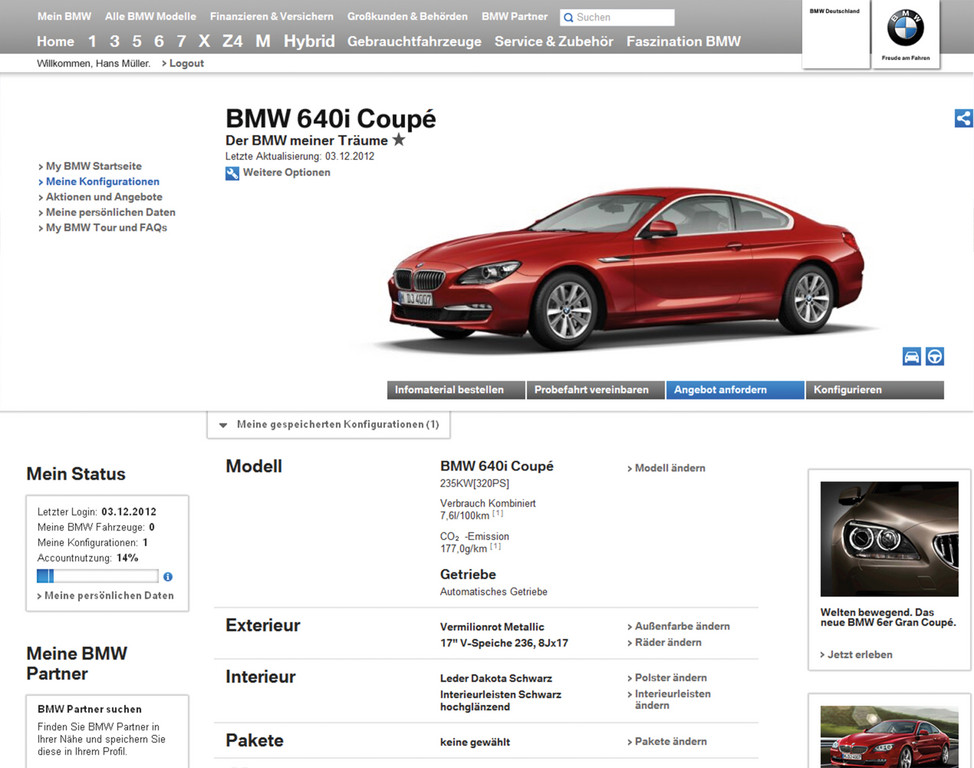Click into the Suchen search field

click(617, 17)
